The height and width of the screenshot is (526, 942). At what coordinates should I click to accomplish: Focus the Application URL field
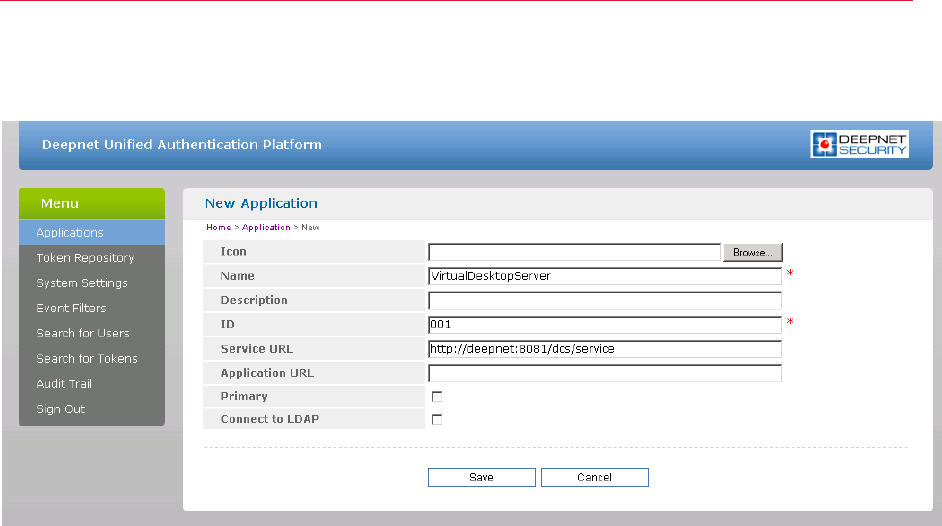pyautogui.click(x=605, y=373)
